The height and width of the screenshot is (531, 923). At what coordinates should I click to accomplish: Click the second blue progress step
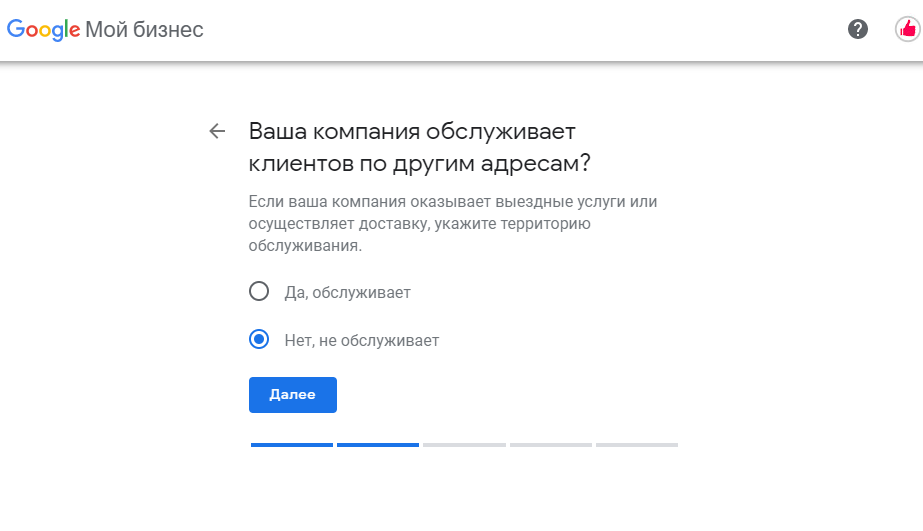[378, 445]
